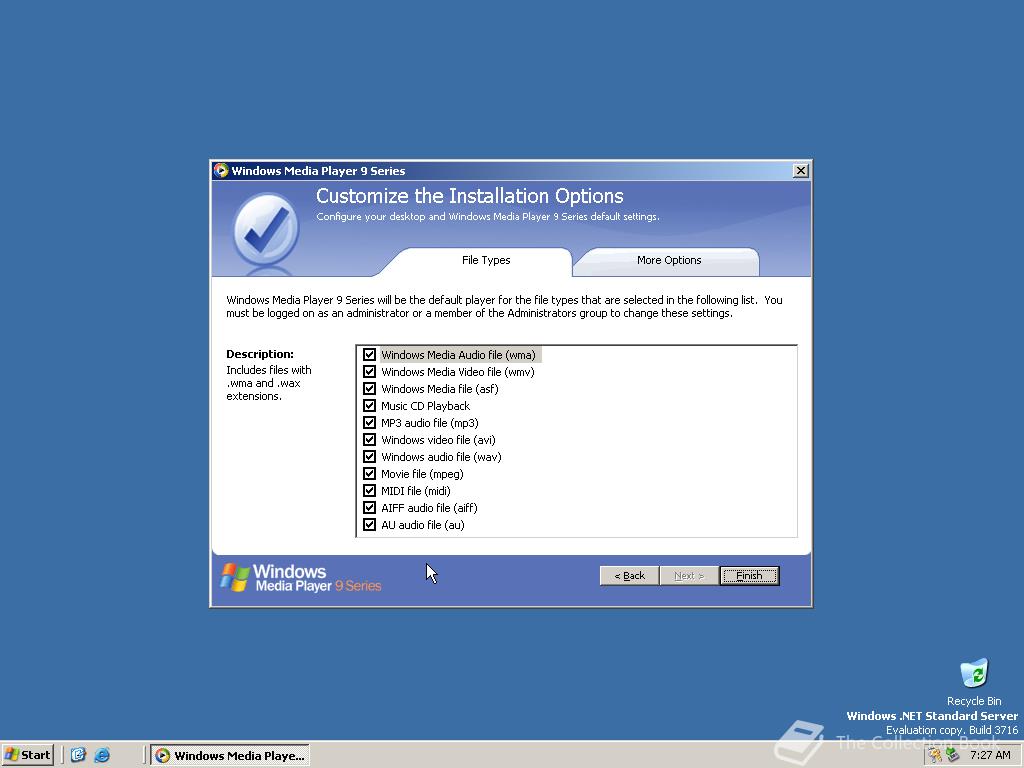This screenshot has height=768, width=1024.
Task: Select 'Music CD Playback' list text
Action: (425, 406)
